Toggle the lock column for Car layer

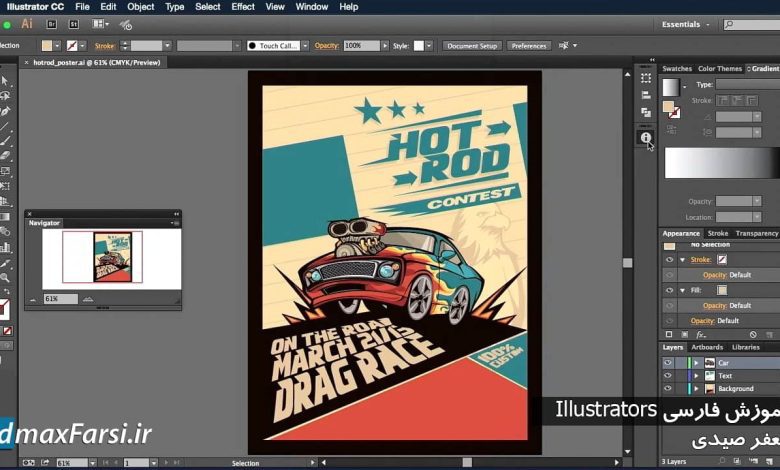(x=681, y=363)
